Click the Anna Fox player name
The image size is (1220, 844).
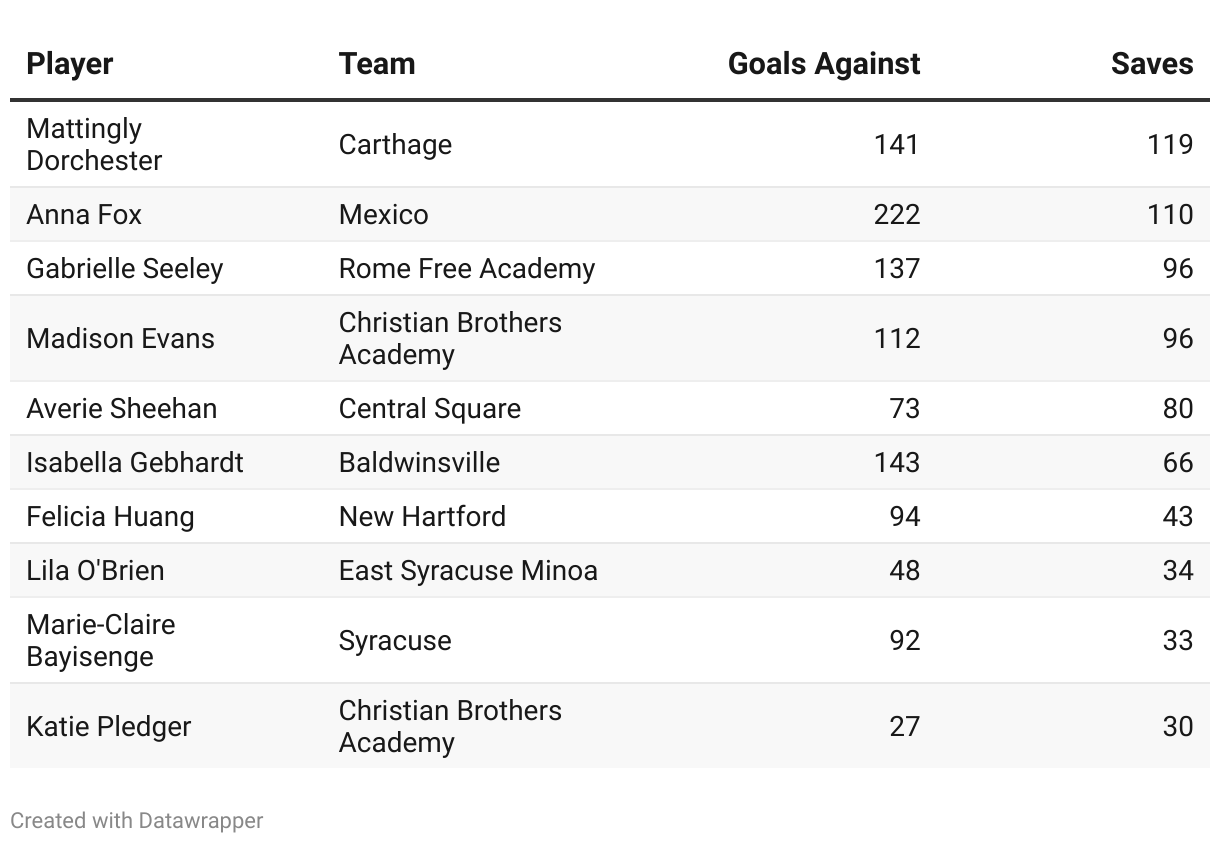point(84,215)
